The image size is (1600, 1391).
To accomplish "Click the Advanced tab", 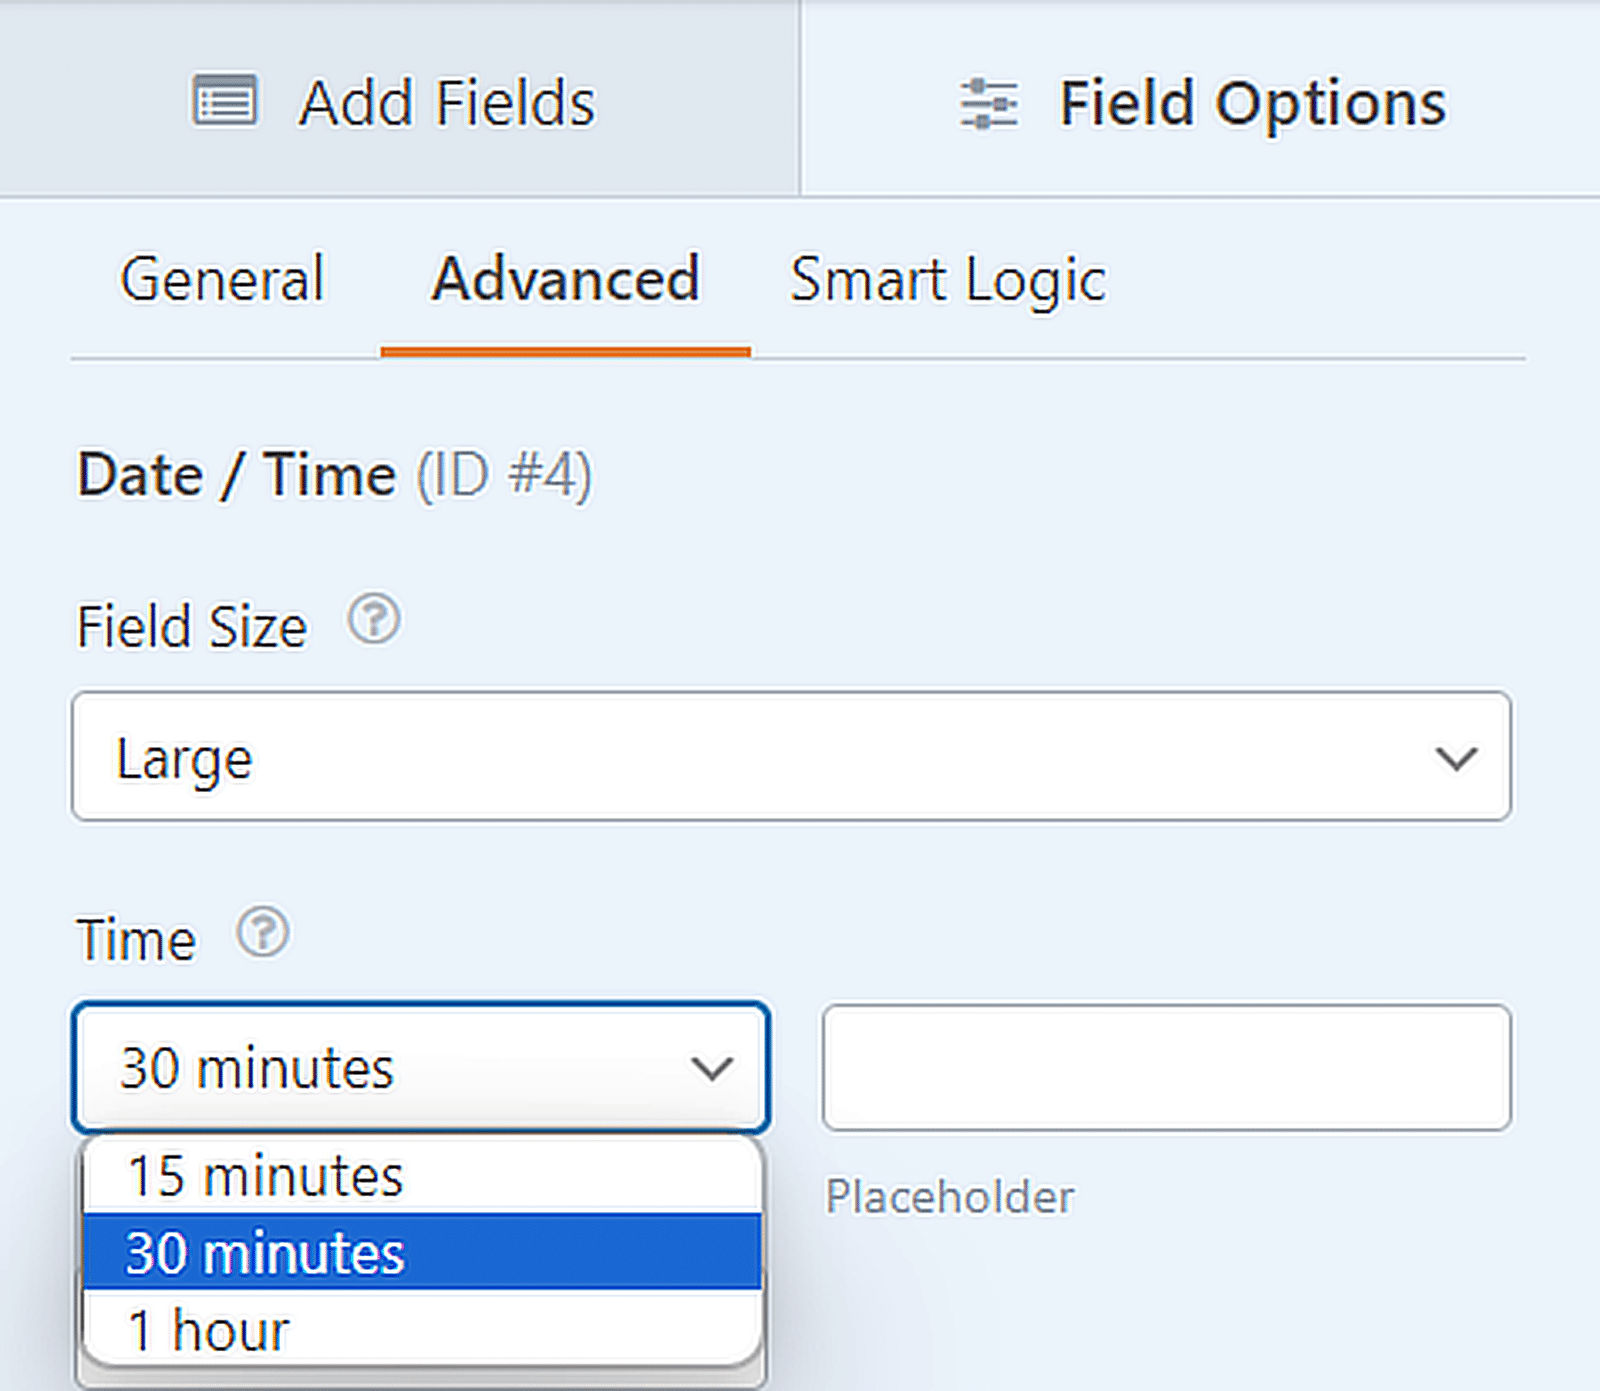I will 565,279.
